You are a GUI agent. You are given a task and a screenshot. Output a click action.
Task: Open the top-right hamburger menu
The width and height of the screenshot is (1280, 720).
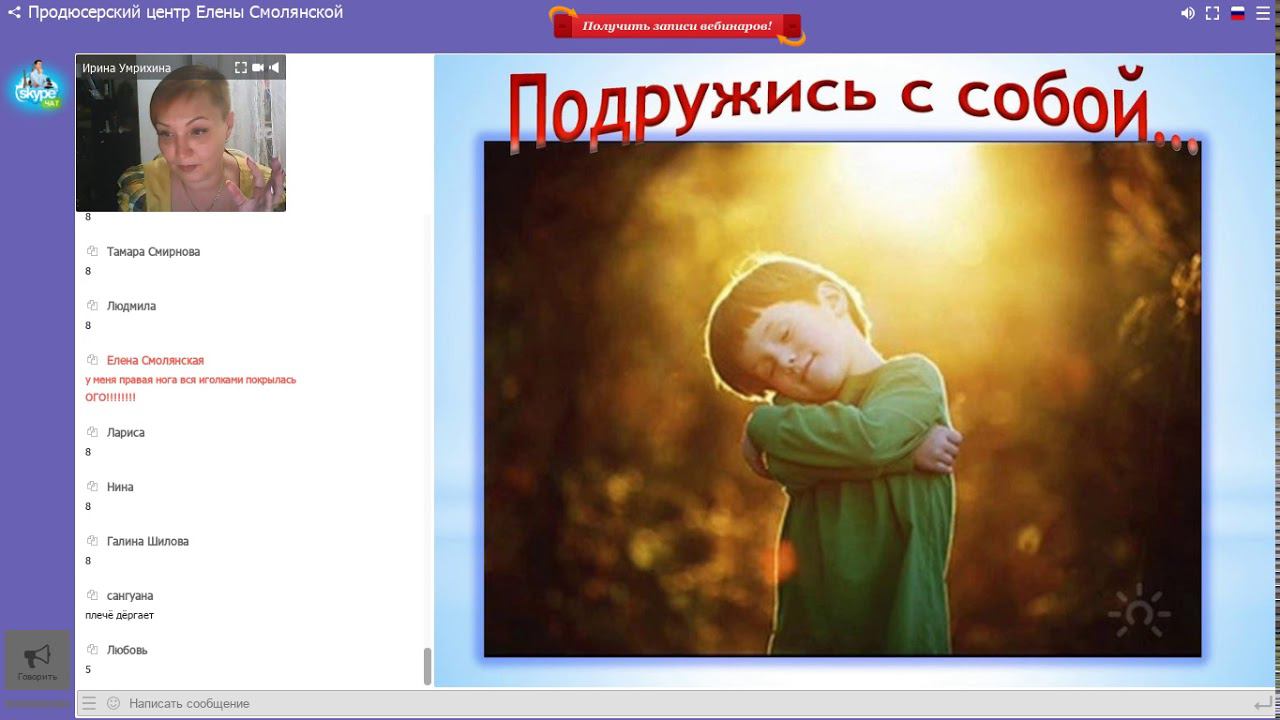[x=1263, y=13]
